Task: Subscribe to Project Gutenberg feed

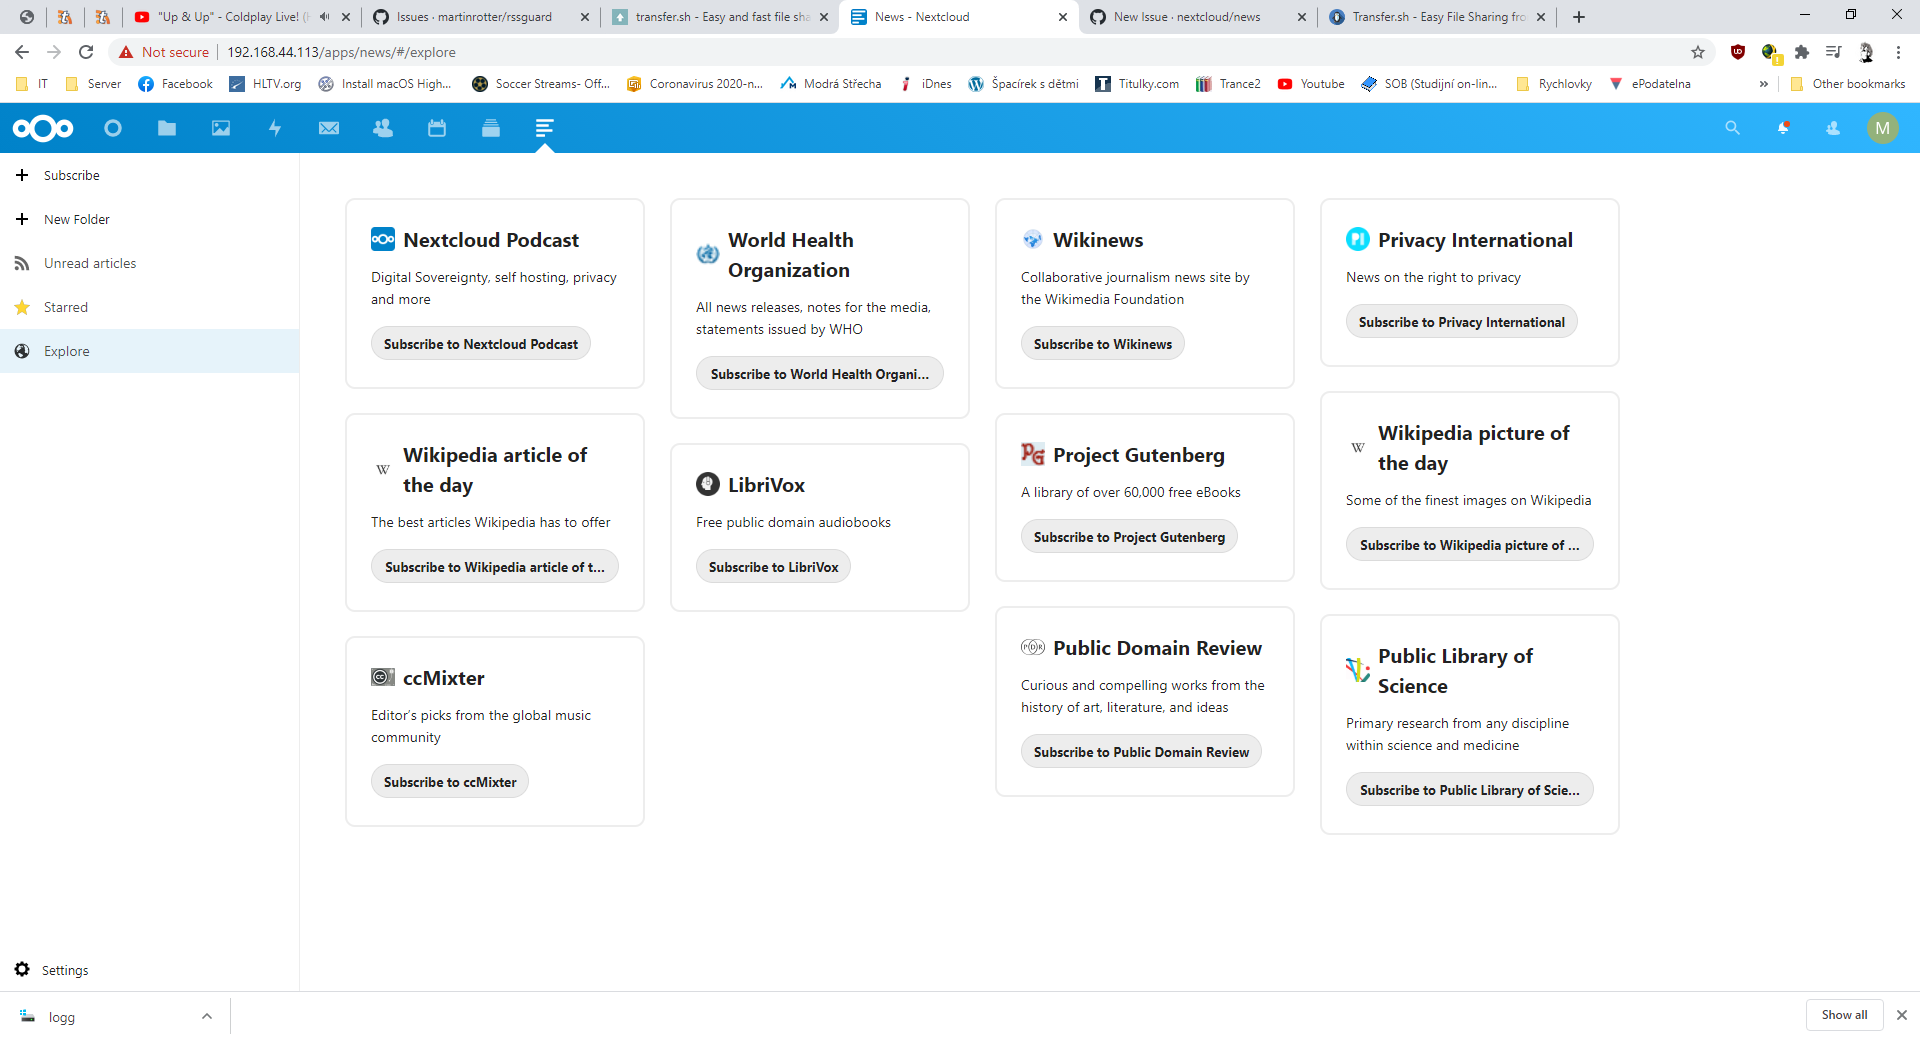Action: (1129, 536)
